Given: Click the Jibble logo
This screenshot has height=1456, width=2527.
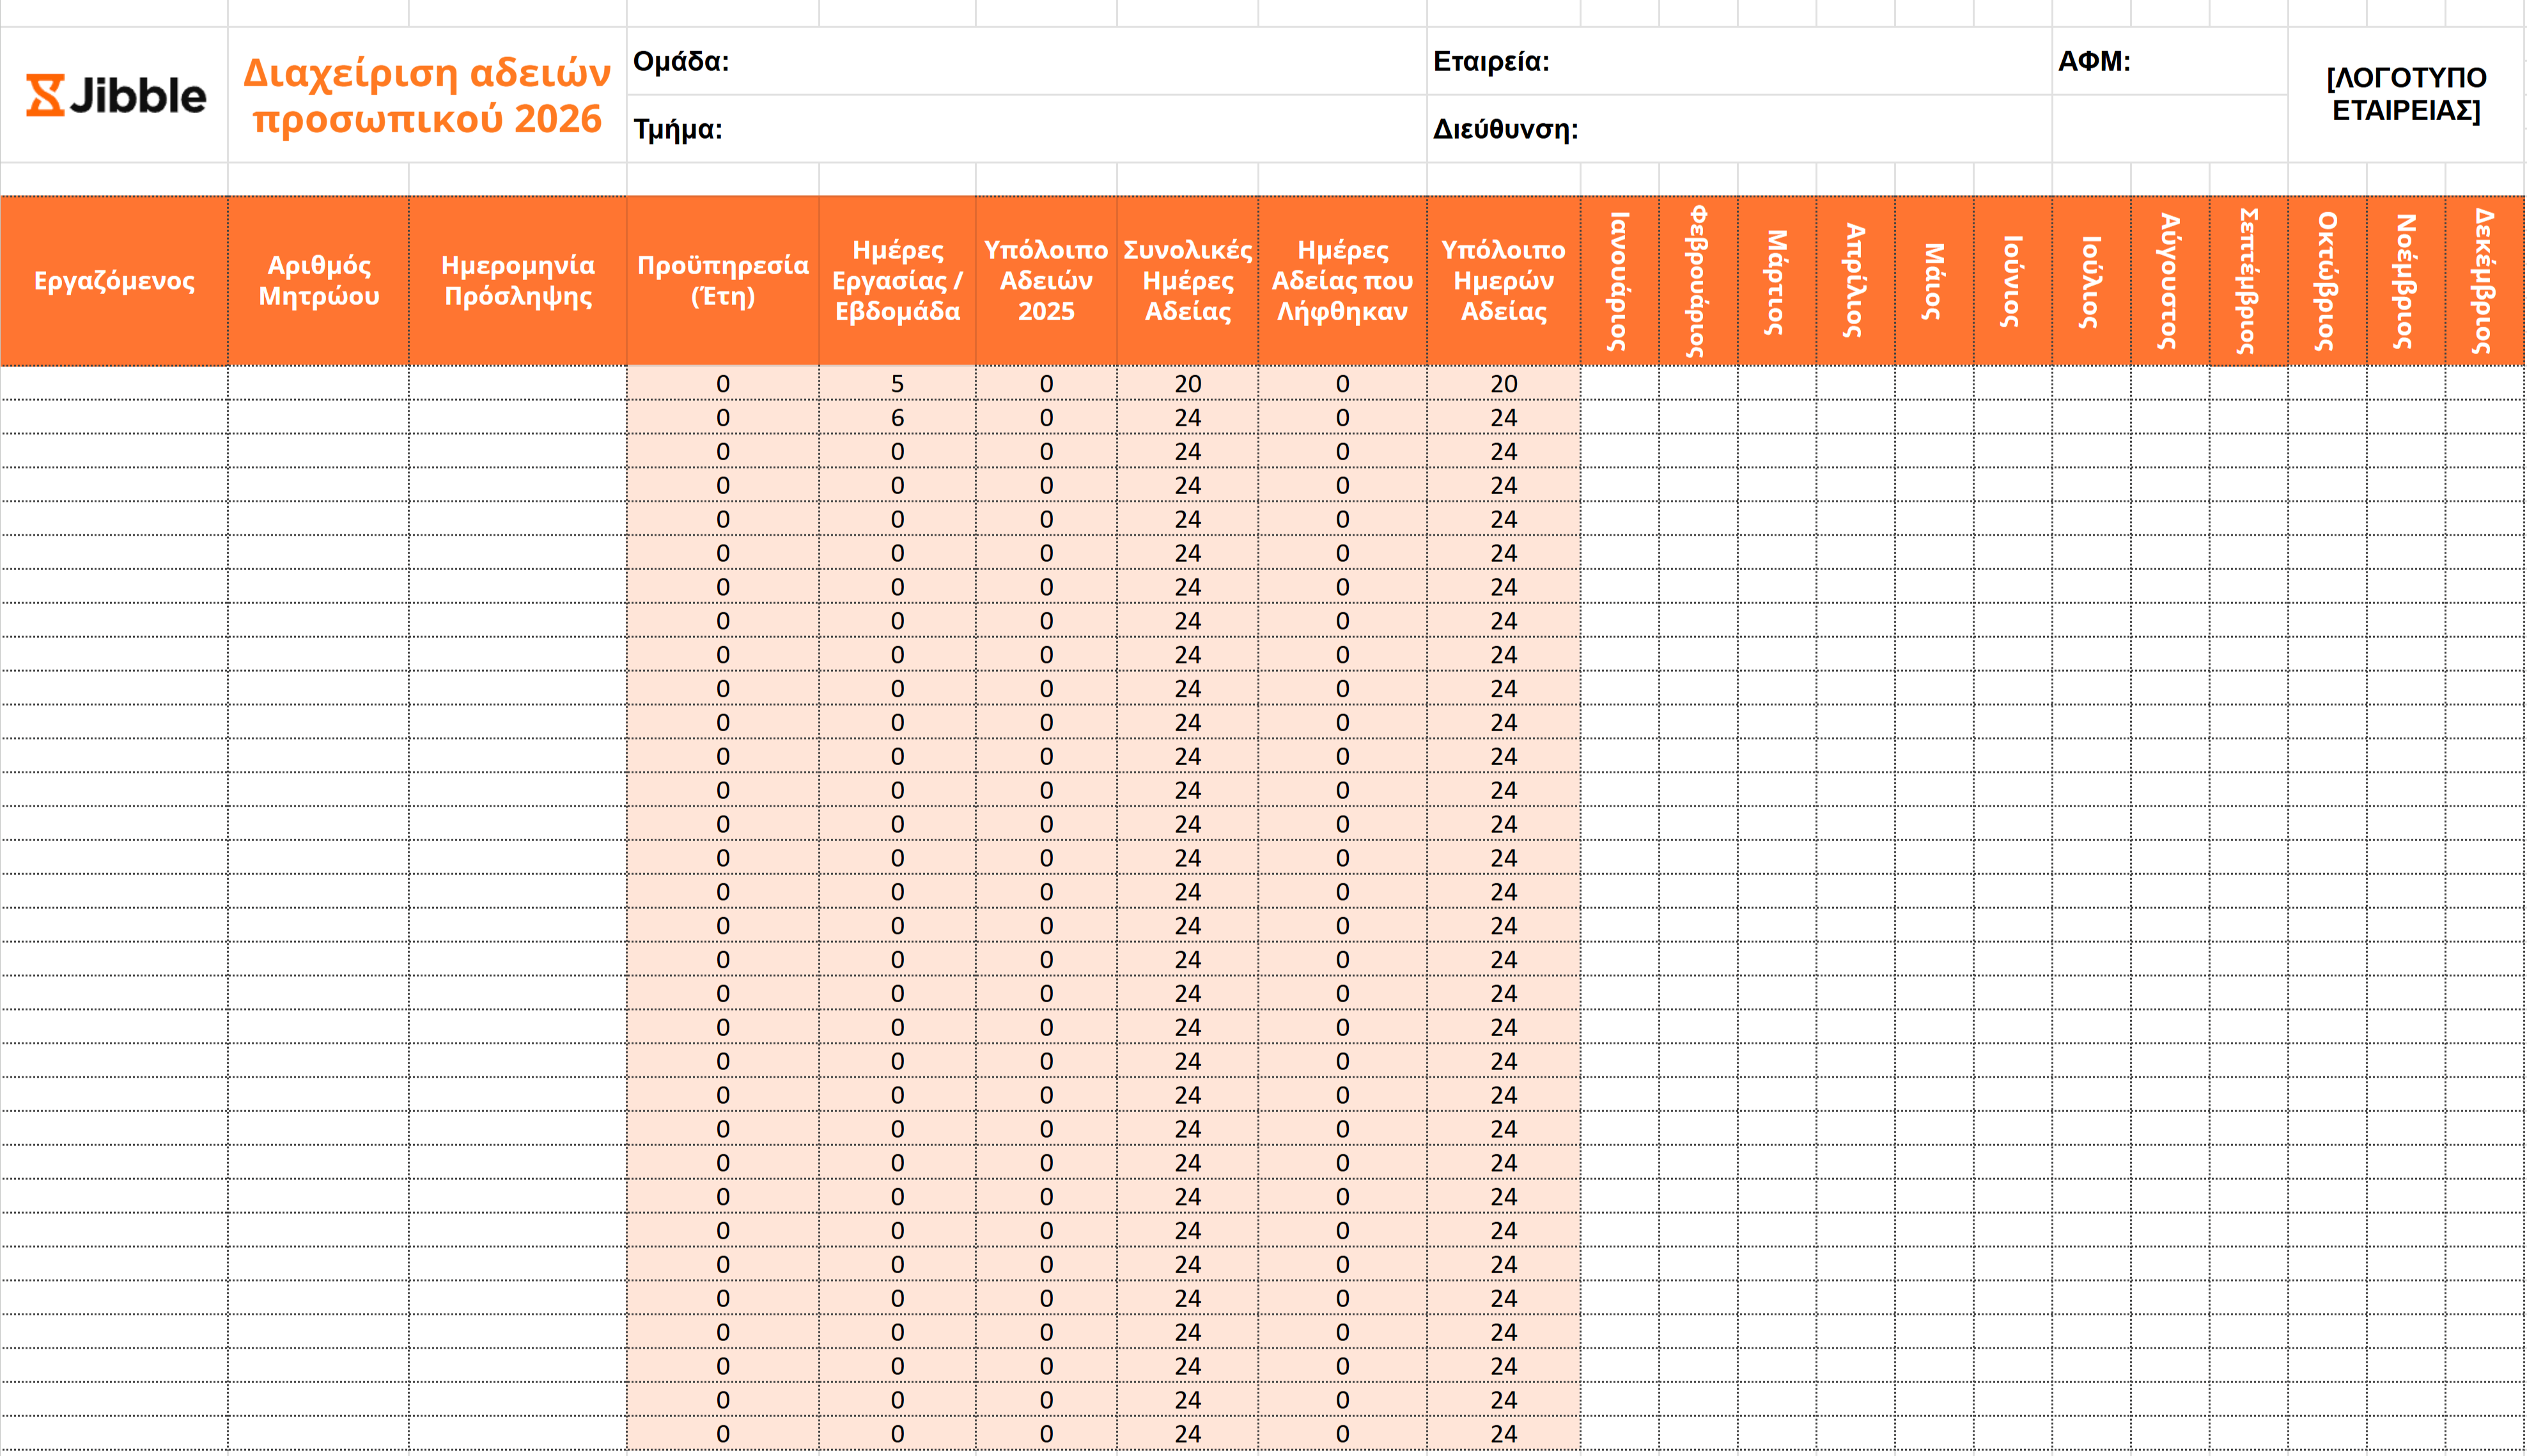Looking at the screenshot, I should point(115,95).
